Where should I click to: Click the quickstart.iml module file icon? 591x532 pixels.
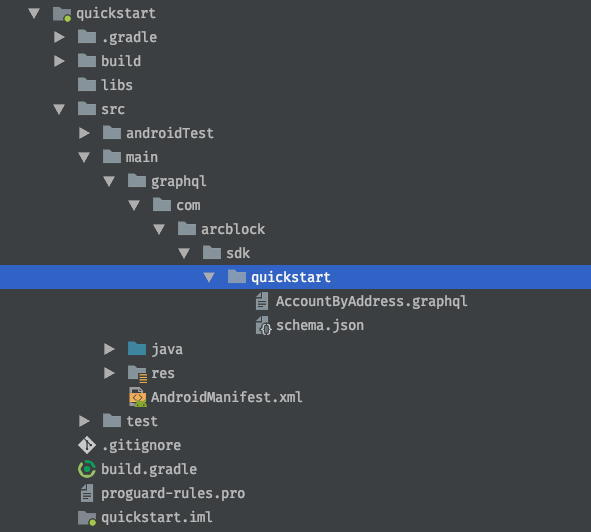87,518
